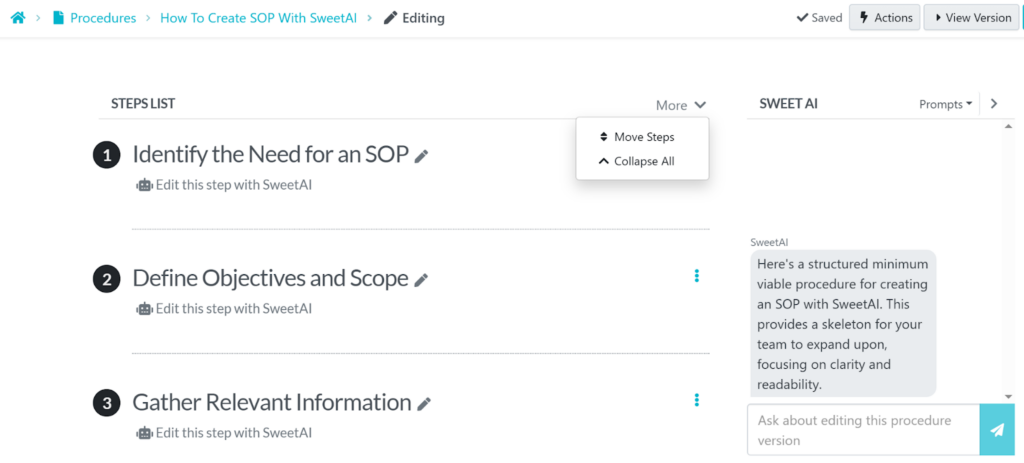The height and width of the screenshot is (463, 1024).
Task: Edit step 2 with SweetAI link
Action: click(x=233, y=308)
